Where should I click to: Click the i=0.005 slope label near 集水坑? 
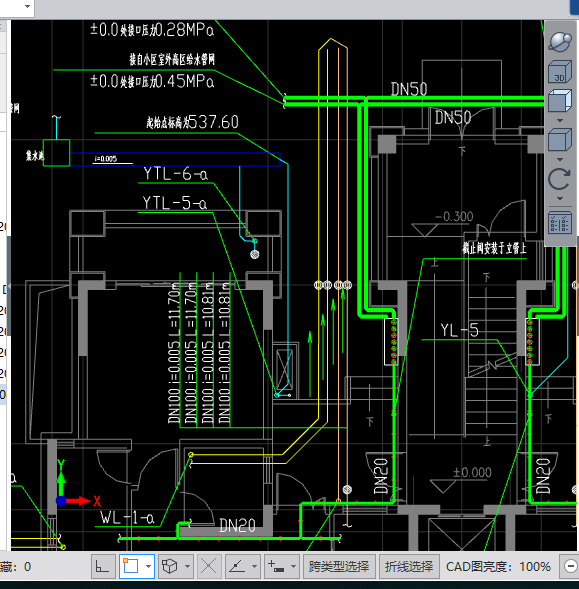(x=105, y=159)
